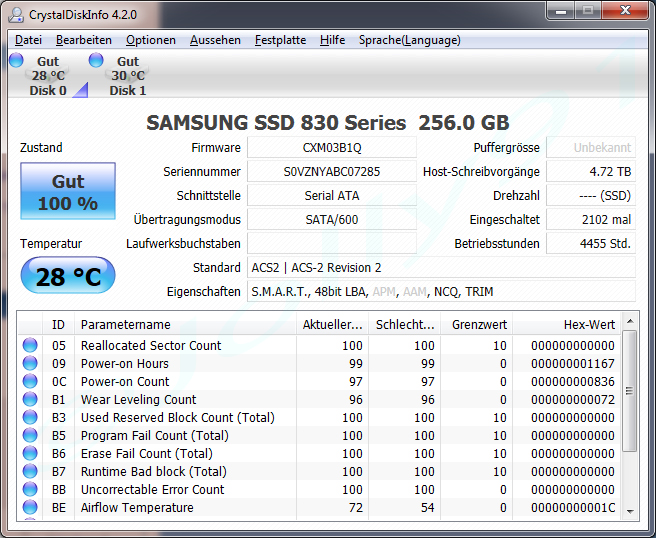Screen dimensions: 656x538
Task: Click the Standard field ACS2 | ACS-2 Revision 2
Action: (x=441, y=268)
